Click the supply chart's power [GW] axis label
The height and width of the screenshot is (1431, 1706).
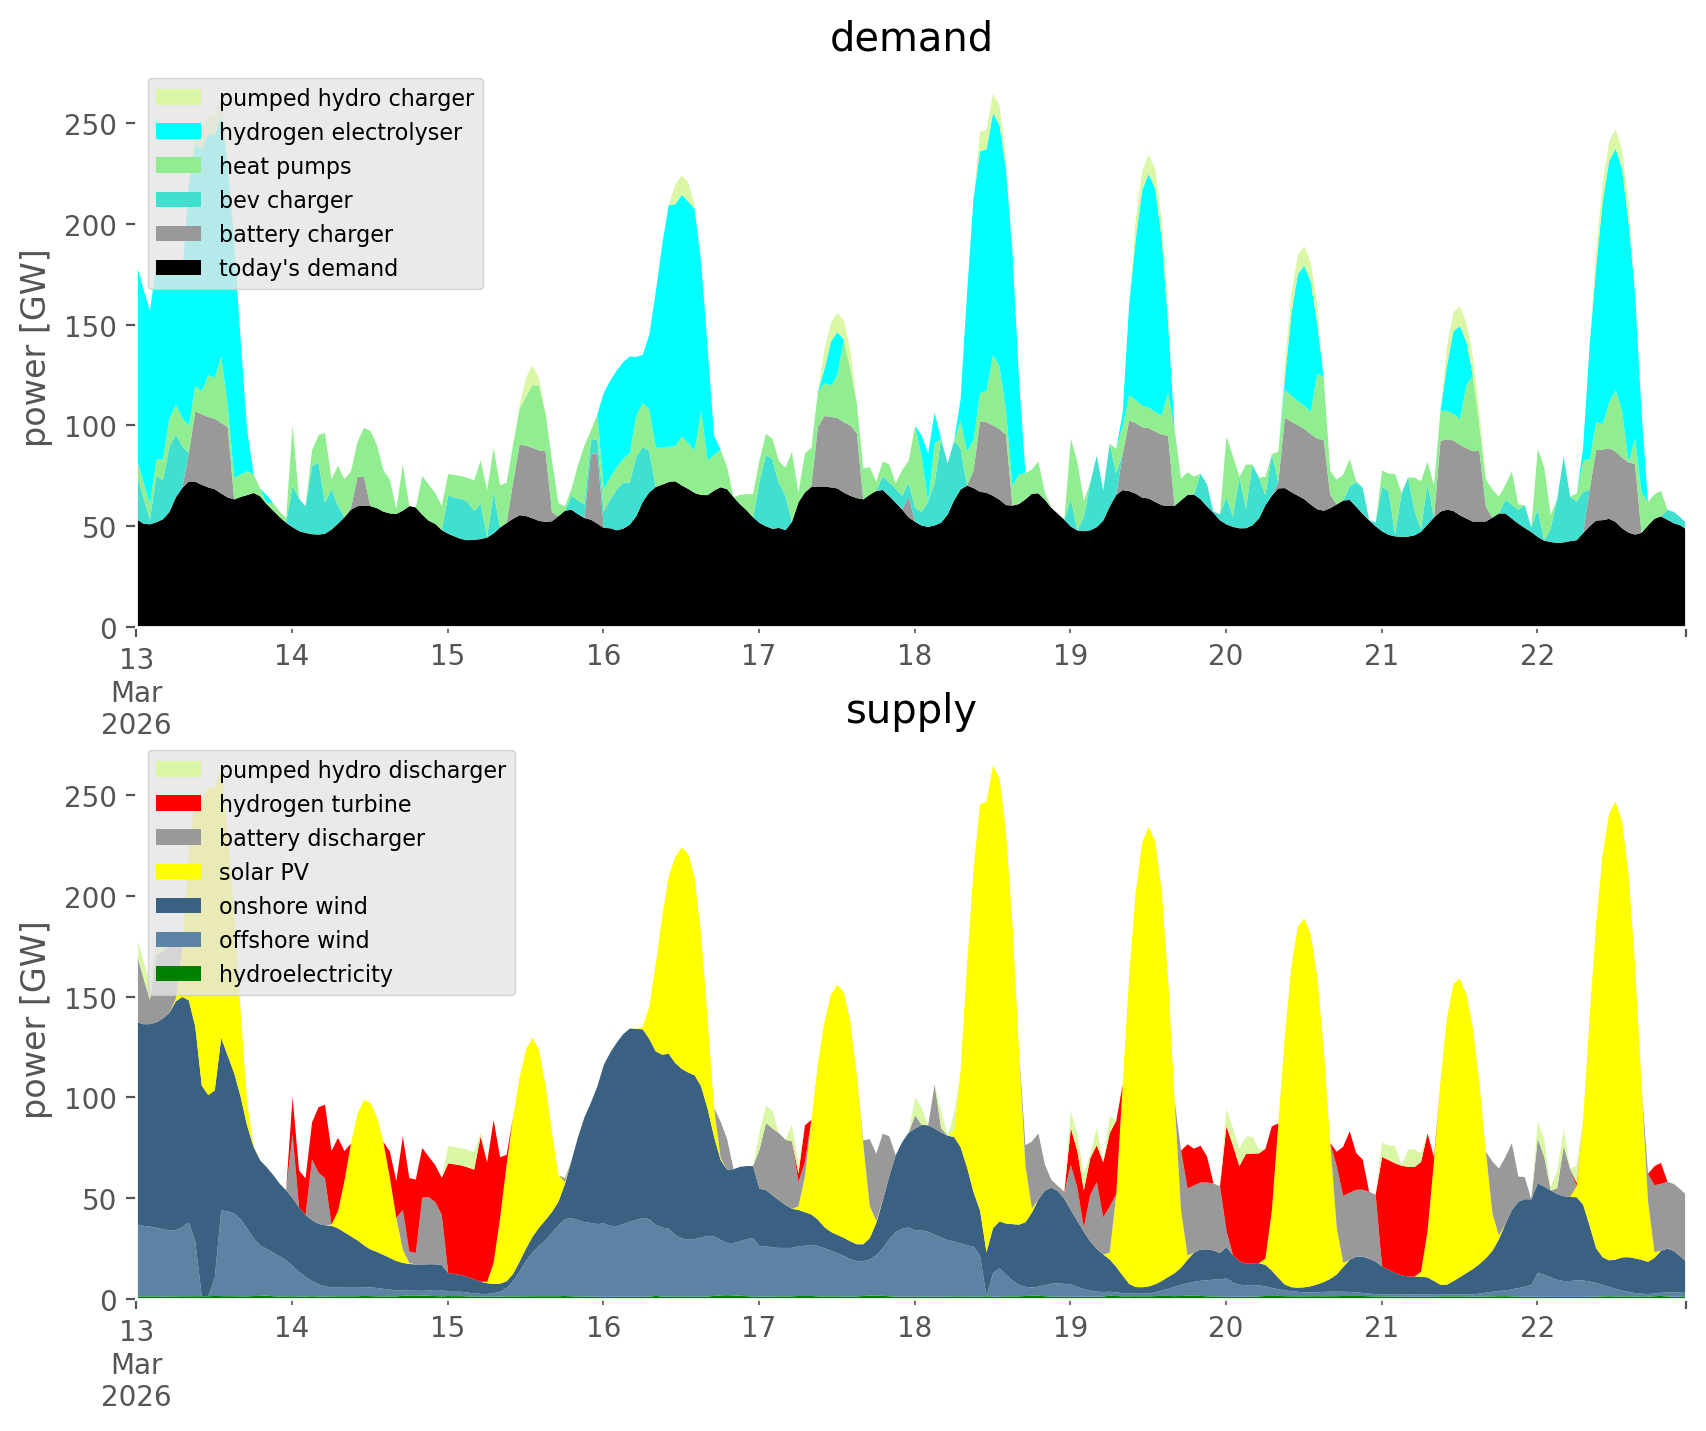point(35,1020)
